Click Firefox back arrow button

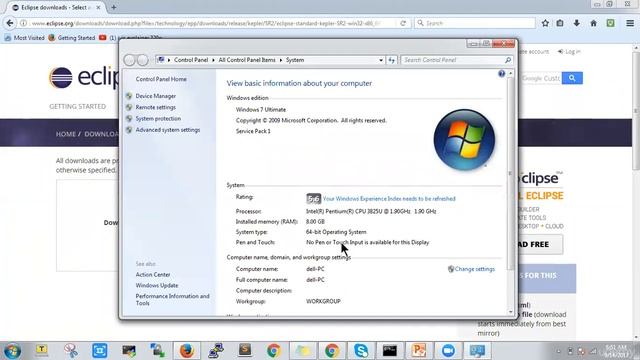[10, 23]
